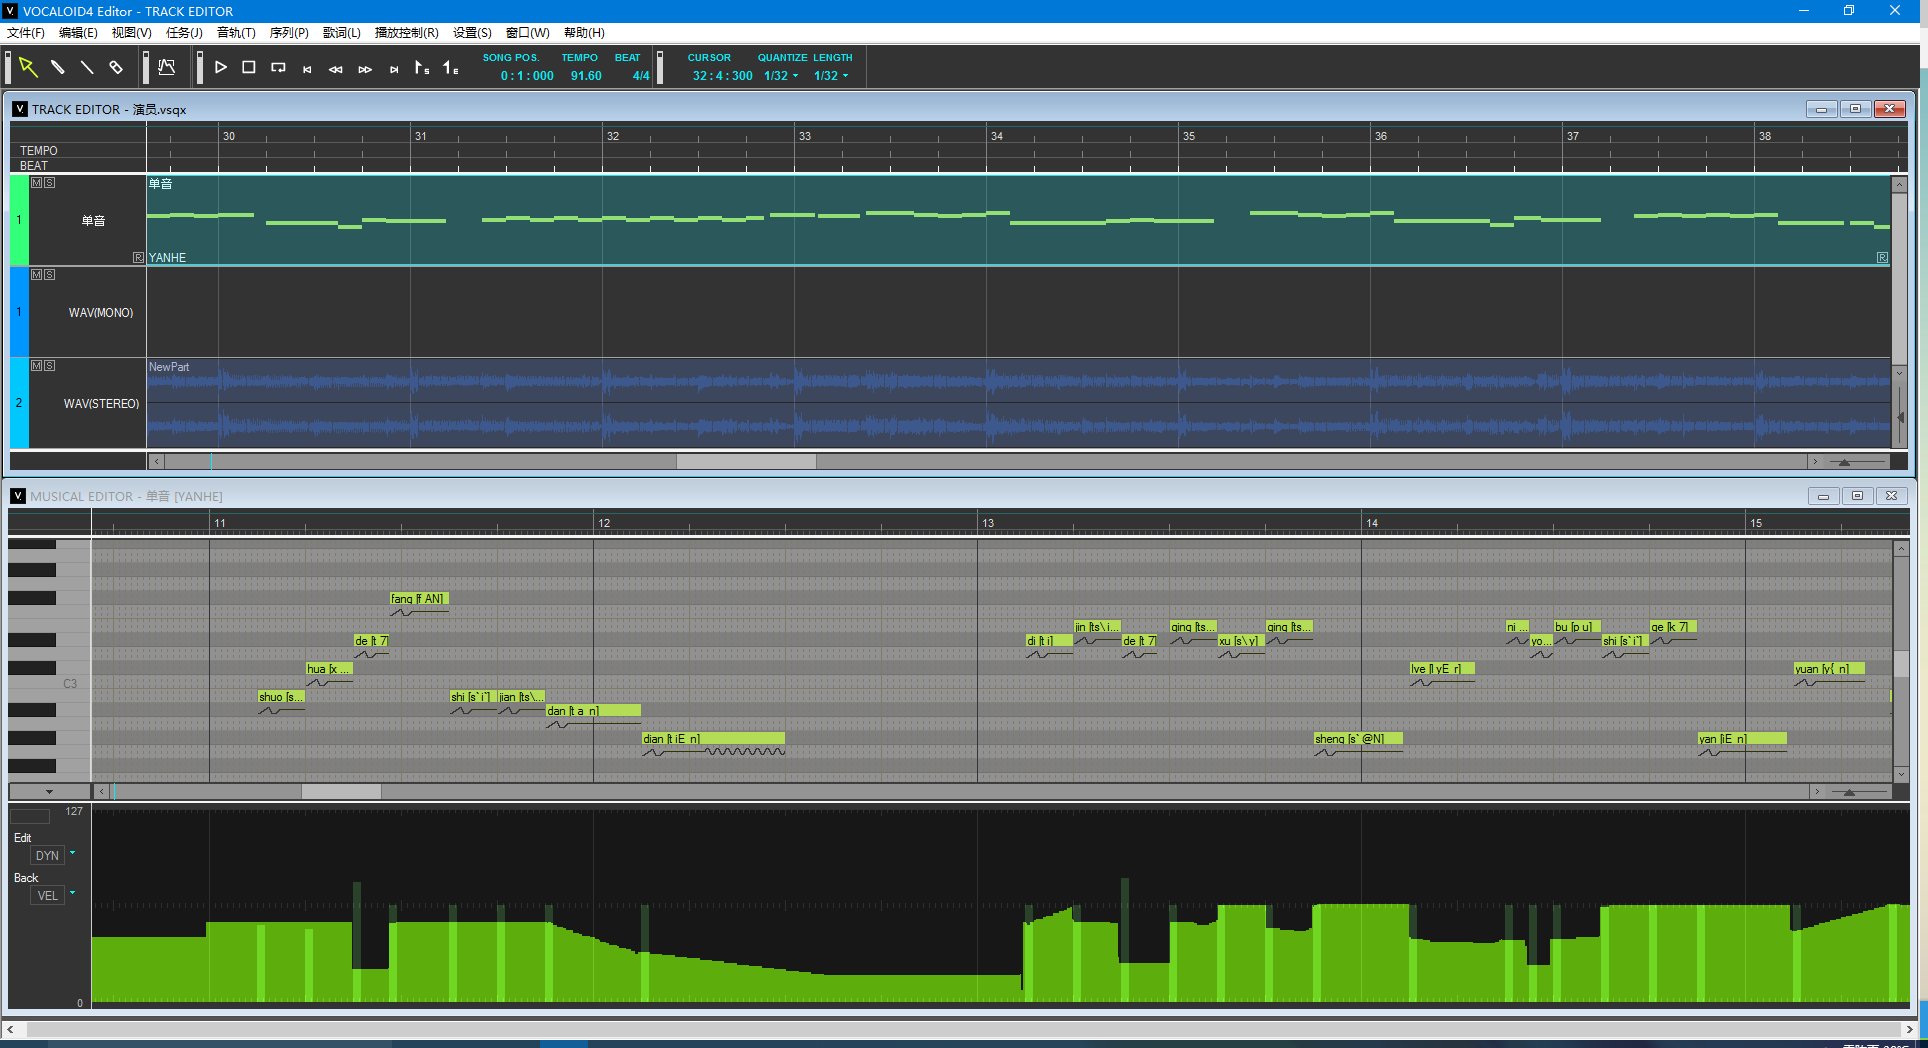Set the end marker icon
Viewport: 1928px width, 1048px height.
point(451,68)
